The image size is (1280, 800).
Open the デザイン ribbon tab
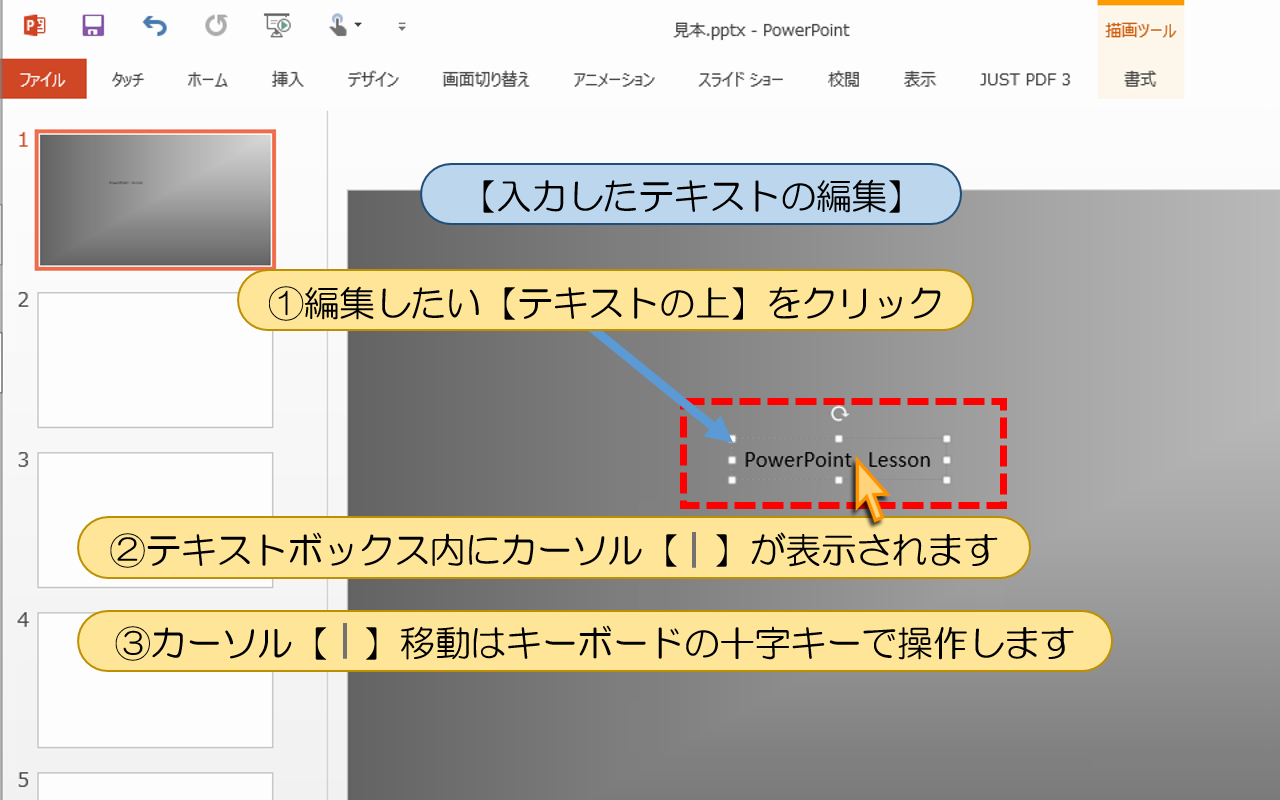point(373,80)
